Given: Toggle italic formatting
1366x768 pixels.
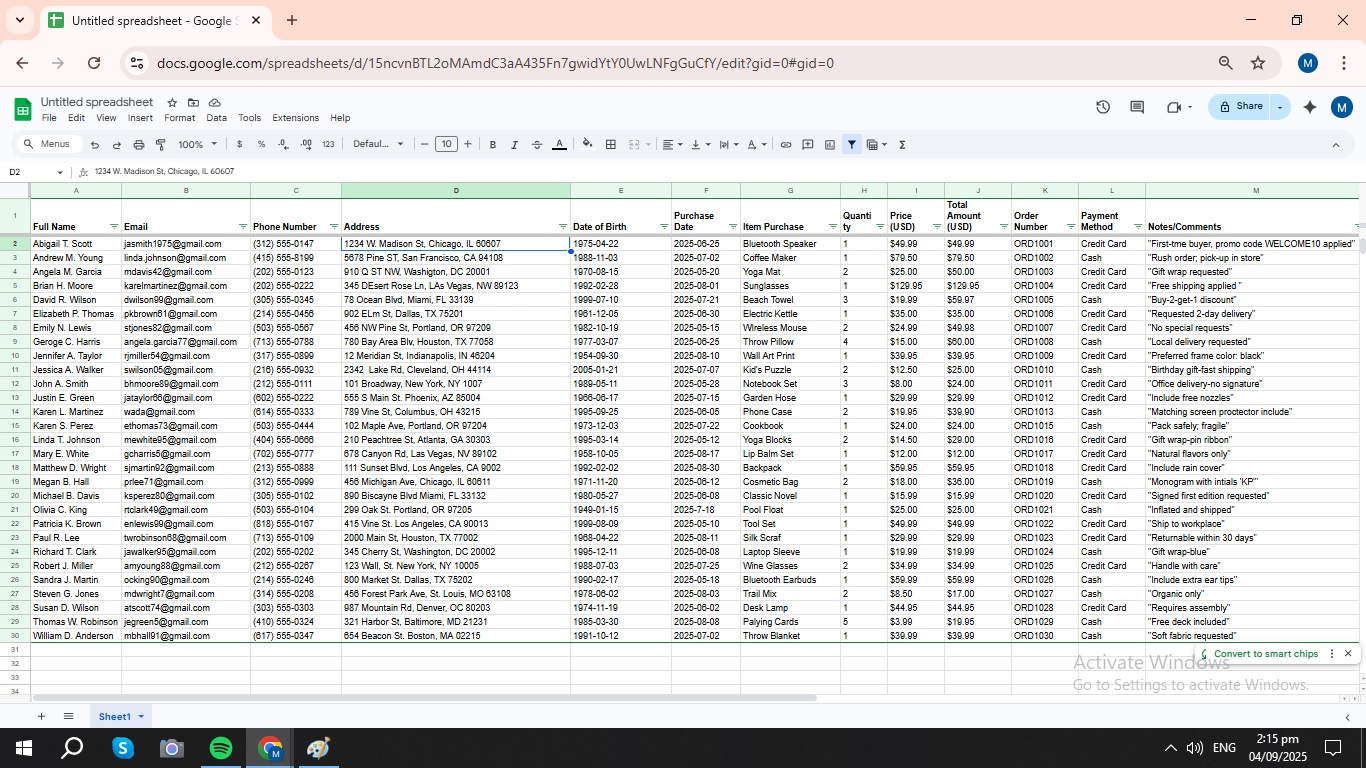Looking at the screenshot, I should 515,145.
